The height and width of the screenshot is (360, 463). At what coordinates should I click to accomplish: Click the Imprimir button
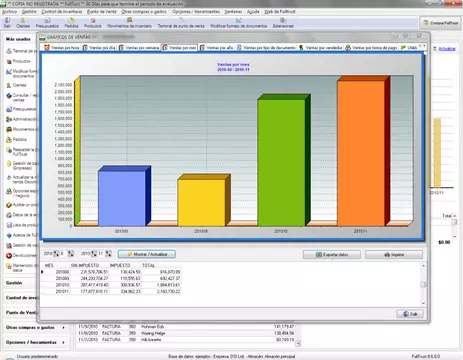394,255
